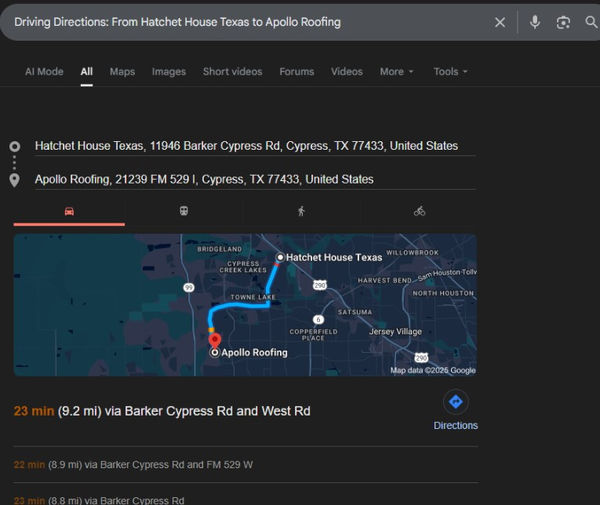
Task: Click the Towne Lake map label
Action: click(x=253, y=297)
